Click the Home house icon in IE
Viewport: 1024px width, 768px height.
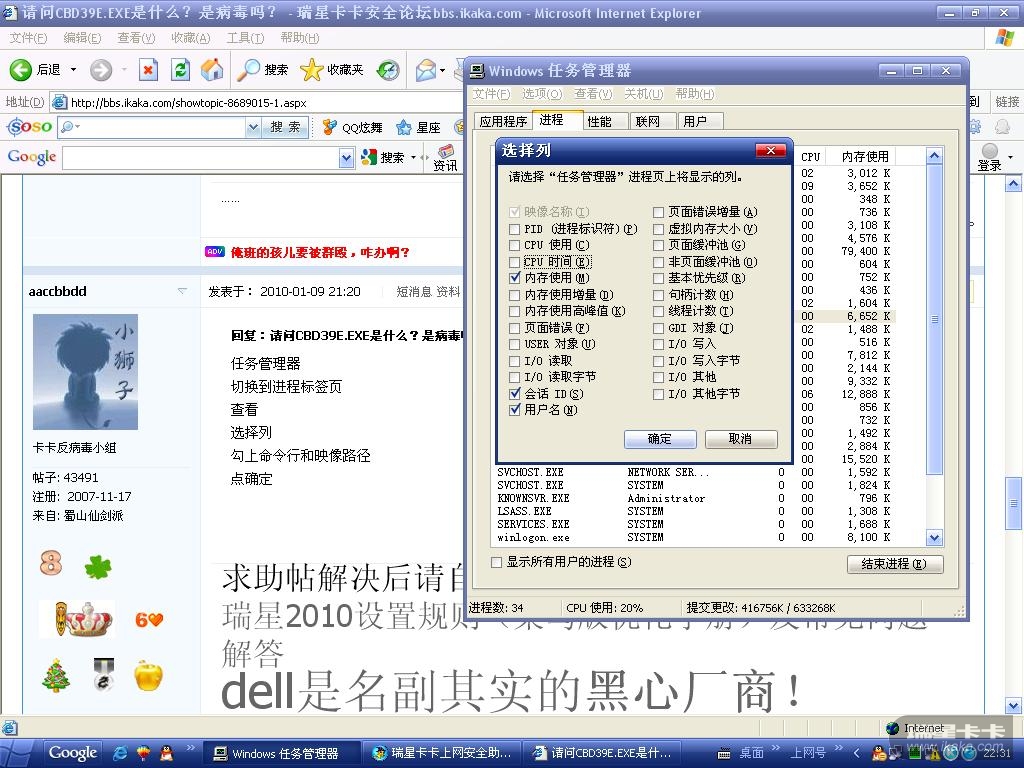pyautogui.click(x=212, y=69)
